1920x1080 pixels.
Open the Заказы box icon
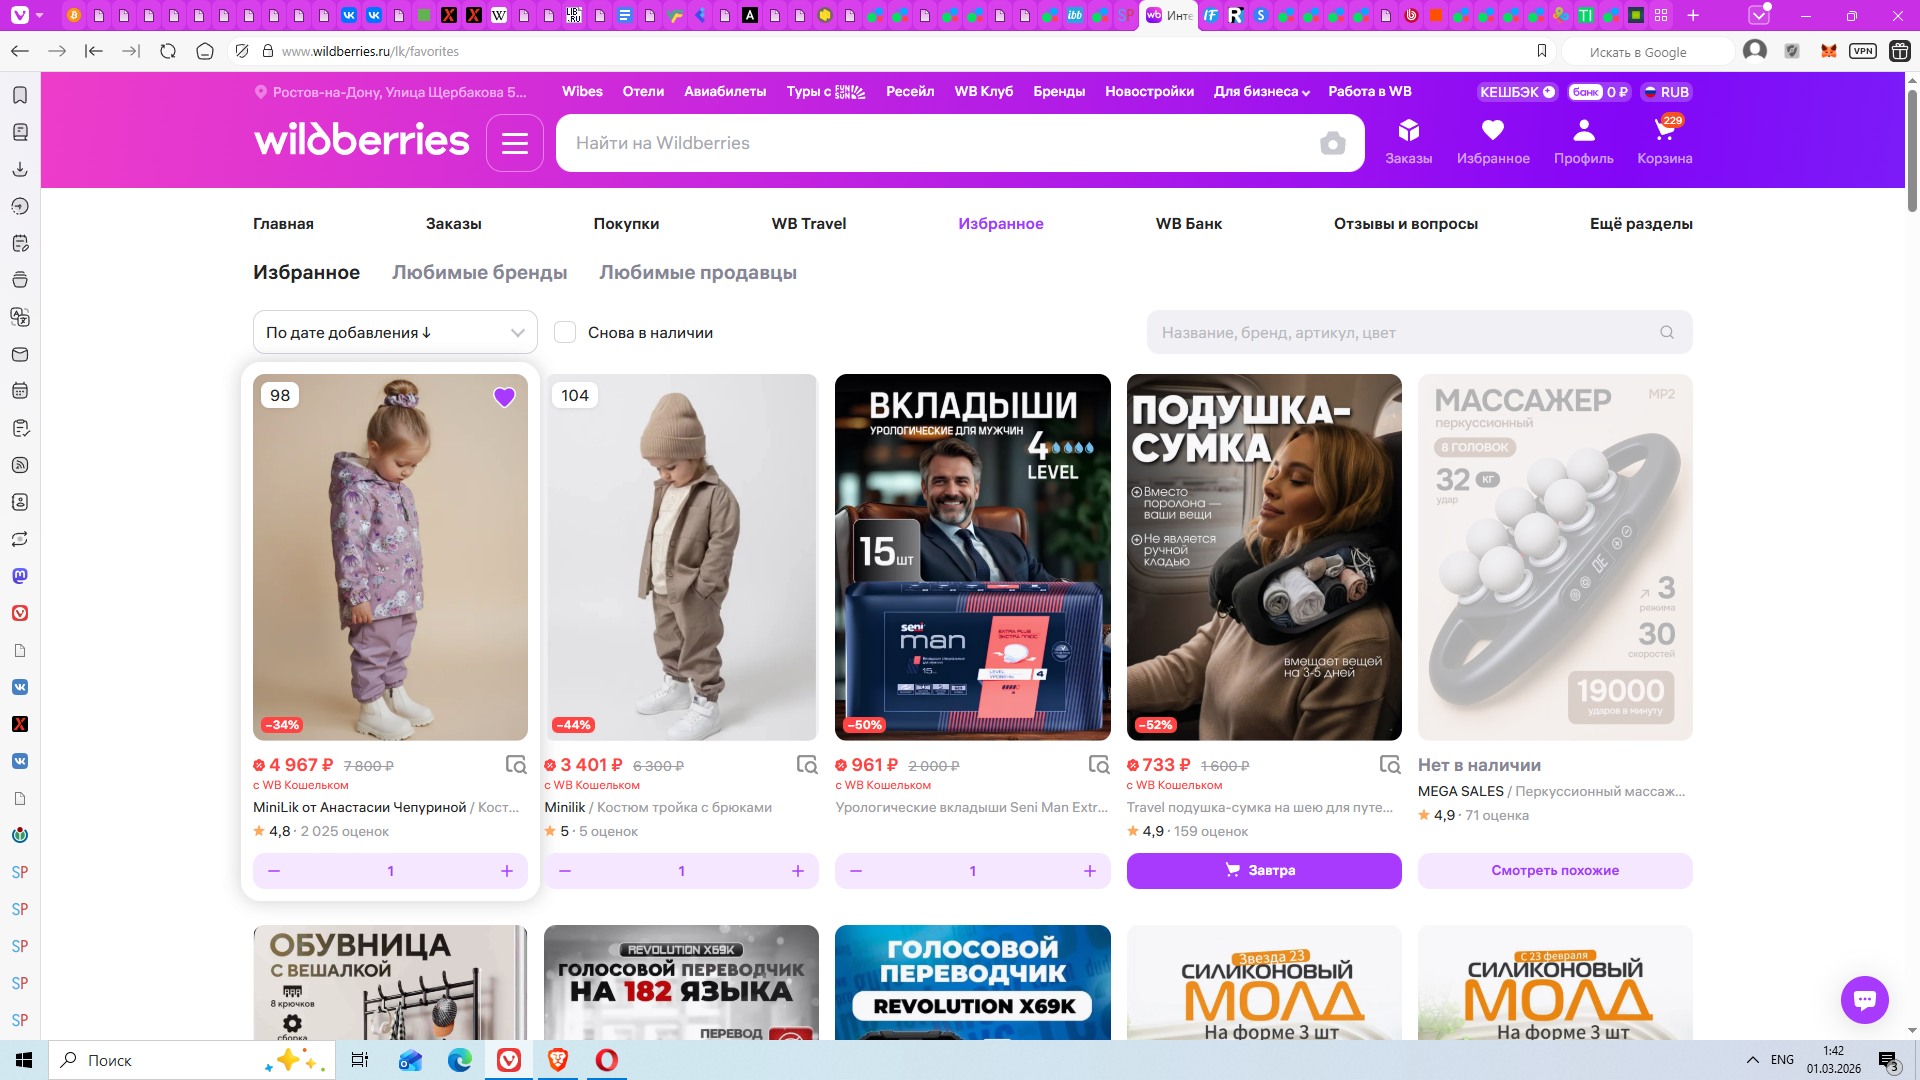pos(1408,131)
